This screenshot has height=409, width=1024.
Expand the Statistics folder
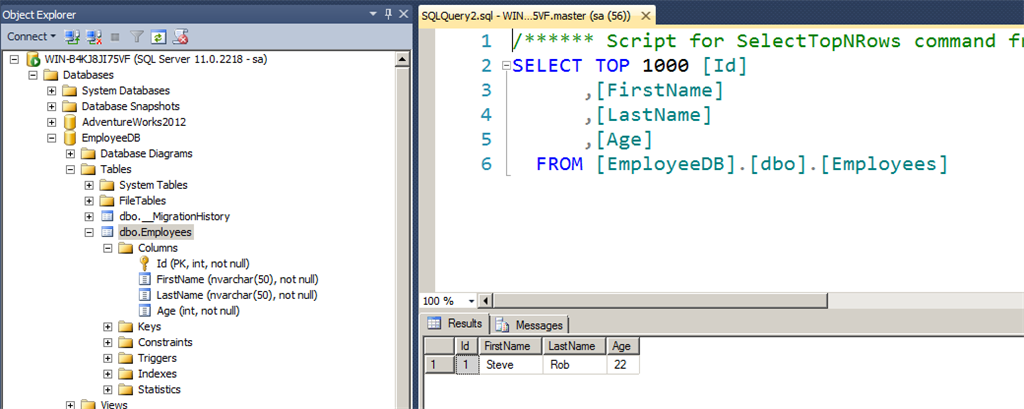[108, 390]
